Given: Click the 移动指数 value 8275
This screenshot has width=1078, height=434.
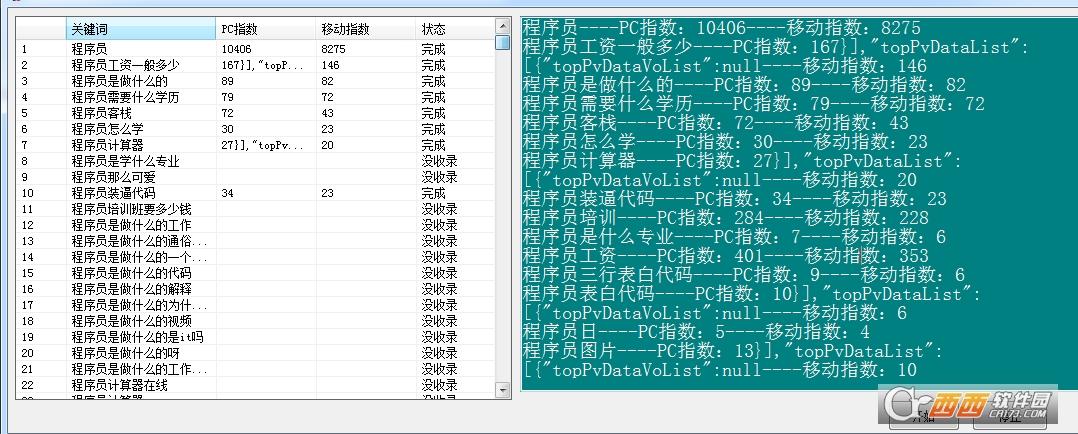Looking at the screenshot, I should coord(333,49).
